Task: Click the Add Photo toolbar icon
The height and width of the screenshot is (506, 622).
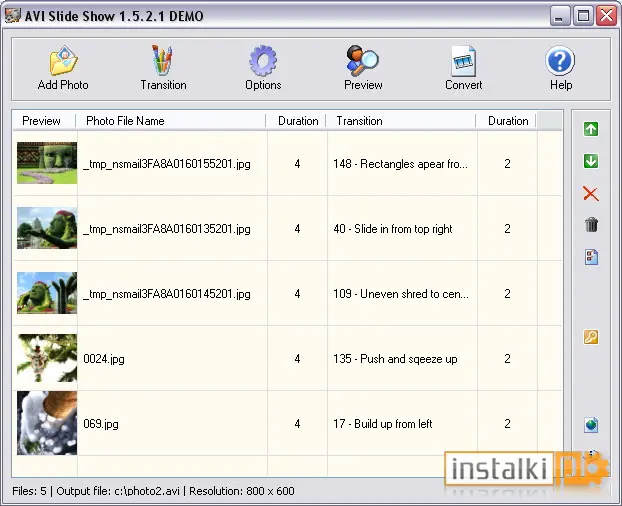Action: (x=63, y=61)
